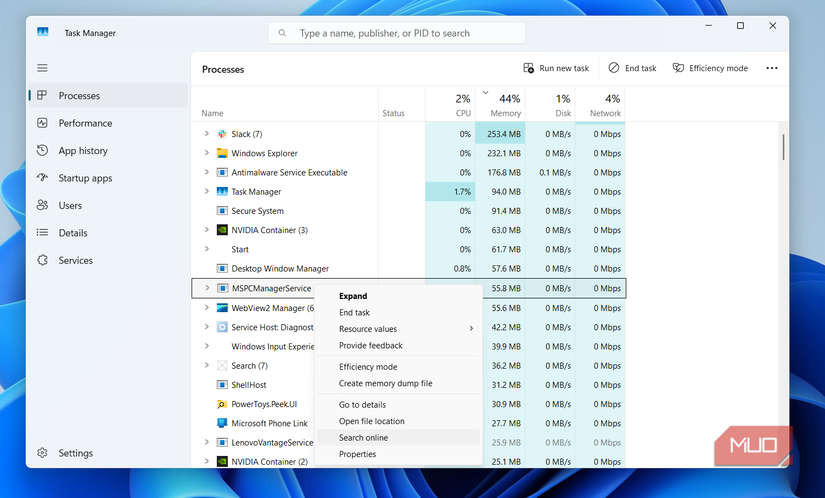Viewport: 825px width, 498px height.
Task: Click the Startup apps gauge icon
Action: point(42,178)
